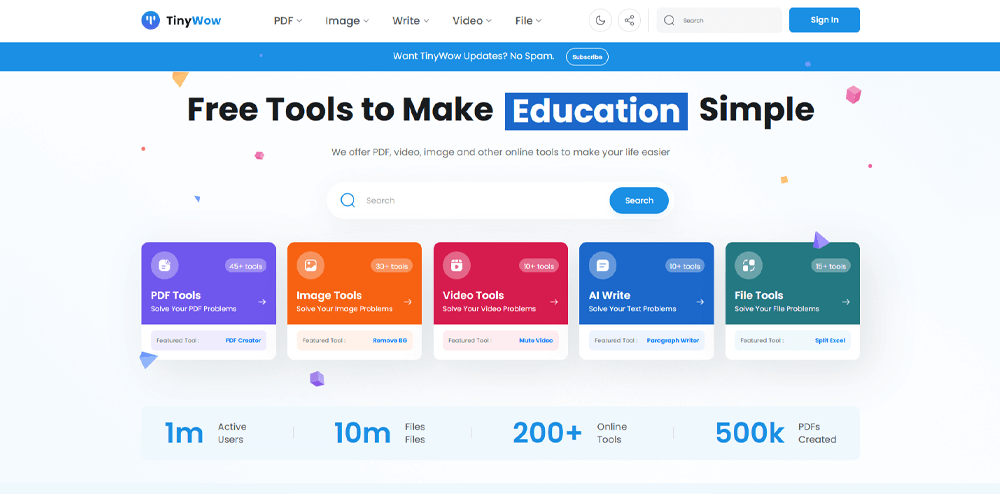Viewport: 1000px width, 494px height.
Task: Expand the Image dropdown menu
Action: (x=347, y=20)
